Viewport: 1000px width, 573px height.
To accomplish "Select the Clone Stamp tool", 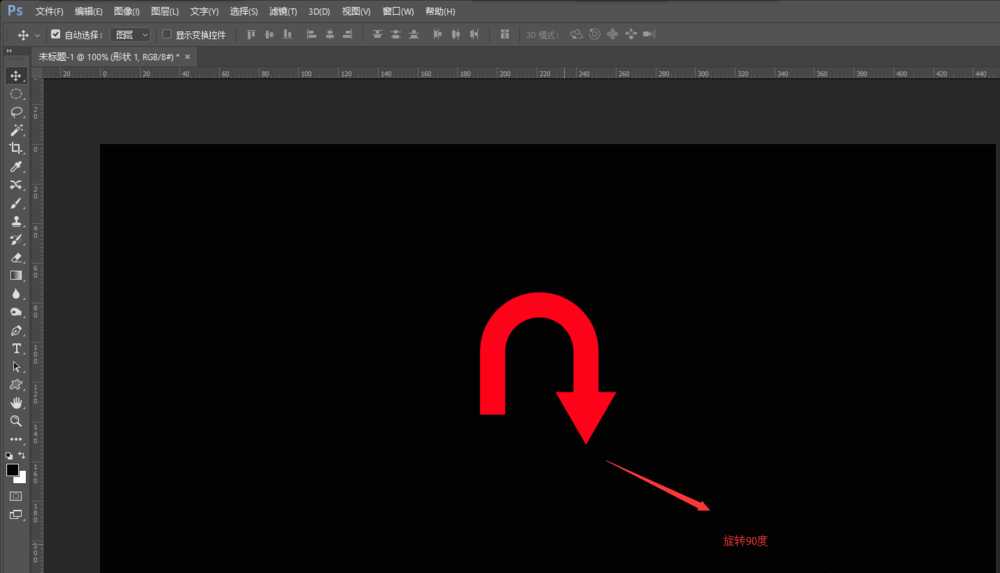I will pyautogui.click(x=16, y=221).
